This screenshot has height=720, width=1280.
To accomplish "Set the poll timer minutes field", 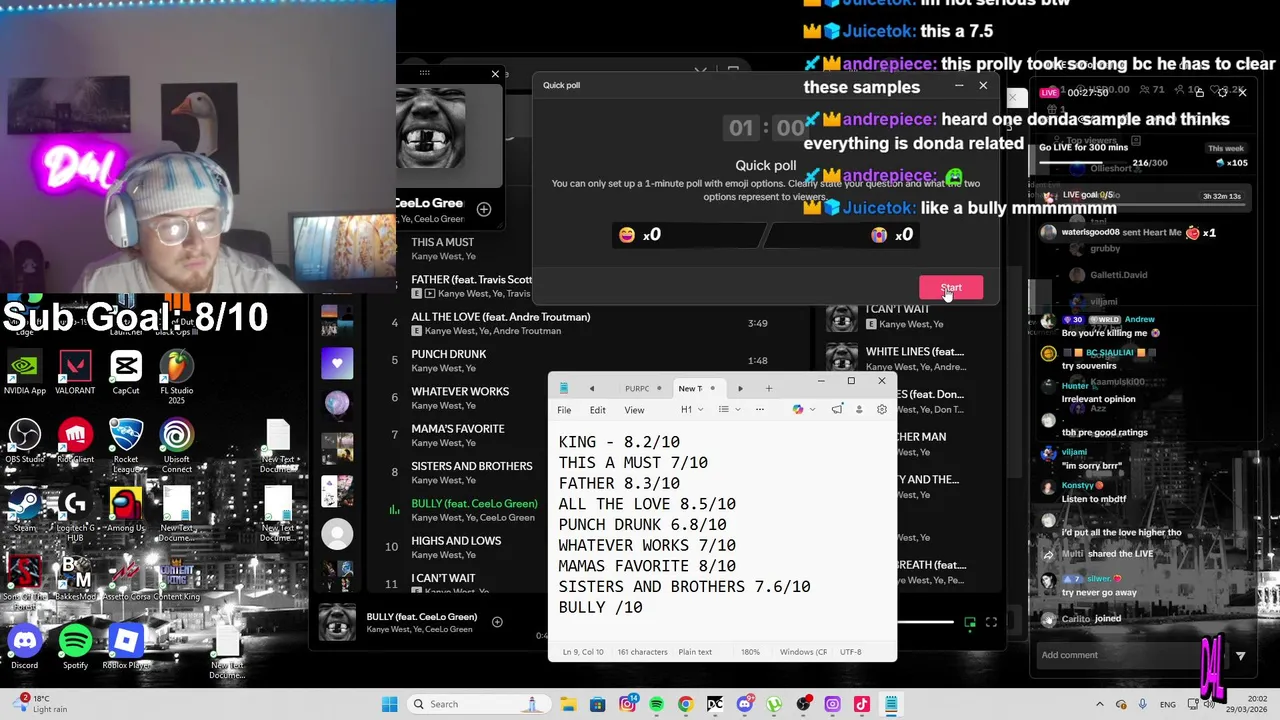I will point(741,128).
